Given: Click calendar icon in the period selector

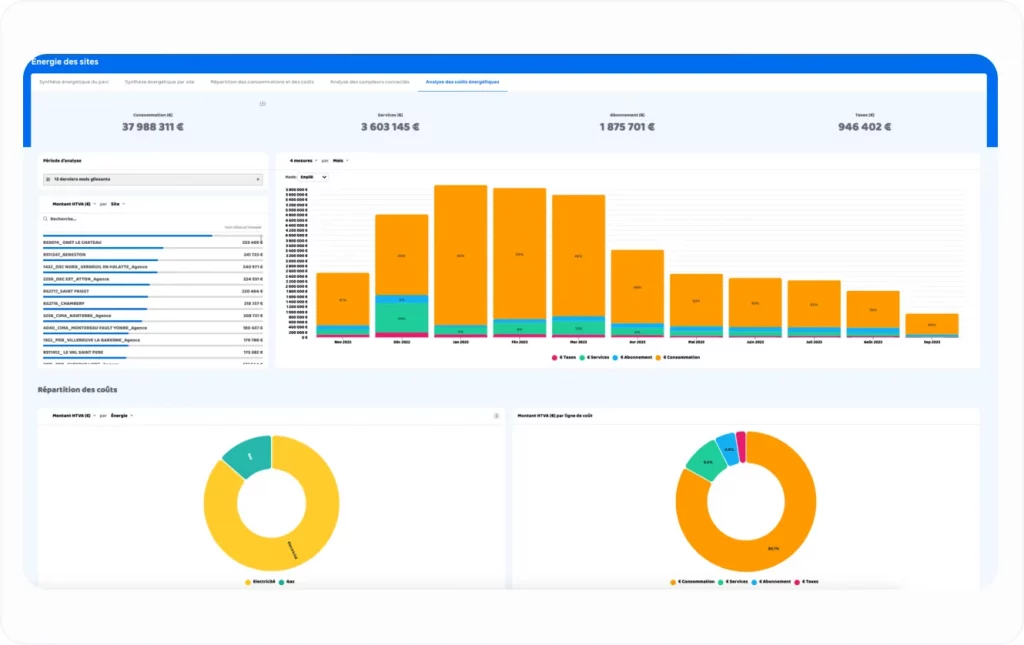Looking at the screenshot, I should (48, 180).
